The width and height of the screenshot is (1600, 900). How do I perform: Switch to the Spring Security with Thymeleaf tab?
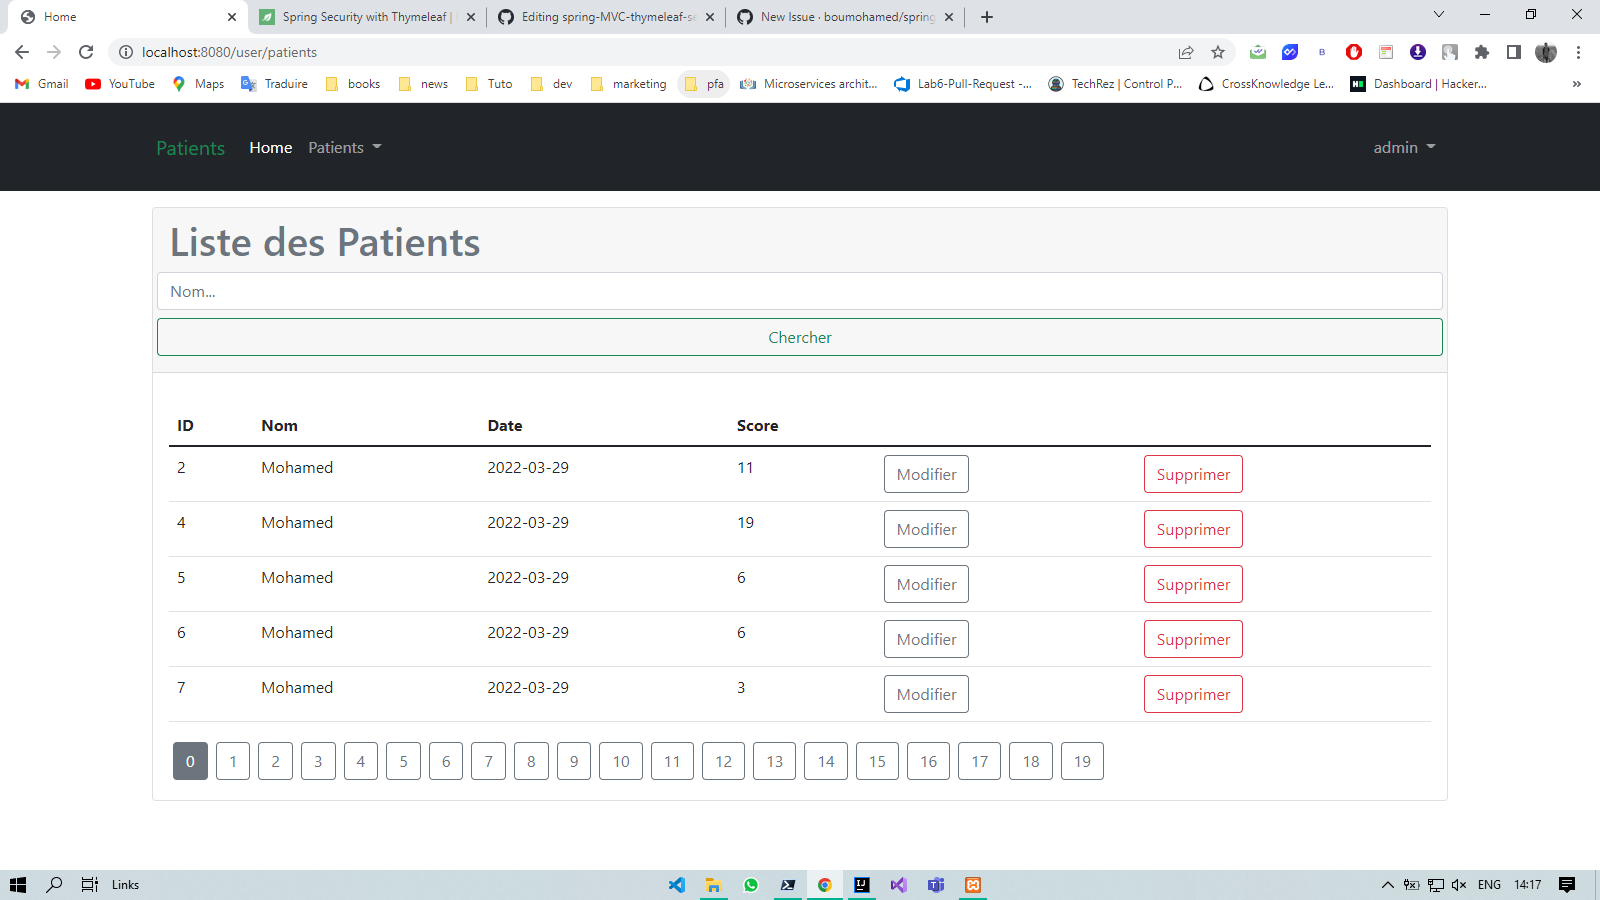[360, 16]
